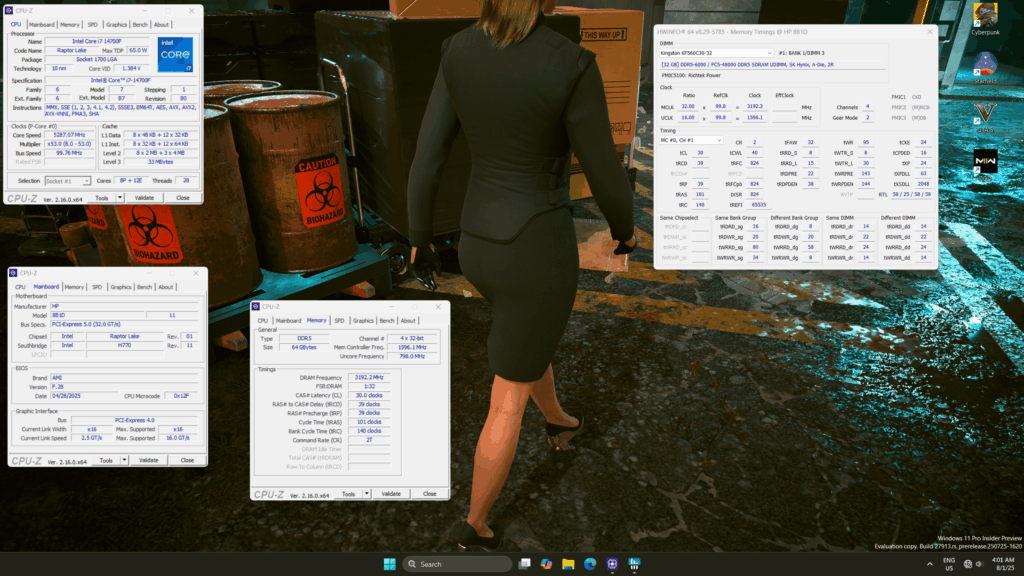Open Tools dropdown arrow in Memory window

pos(367,494)
